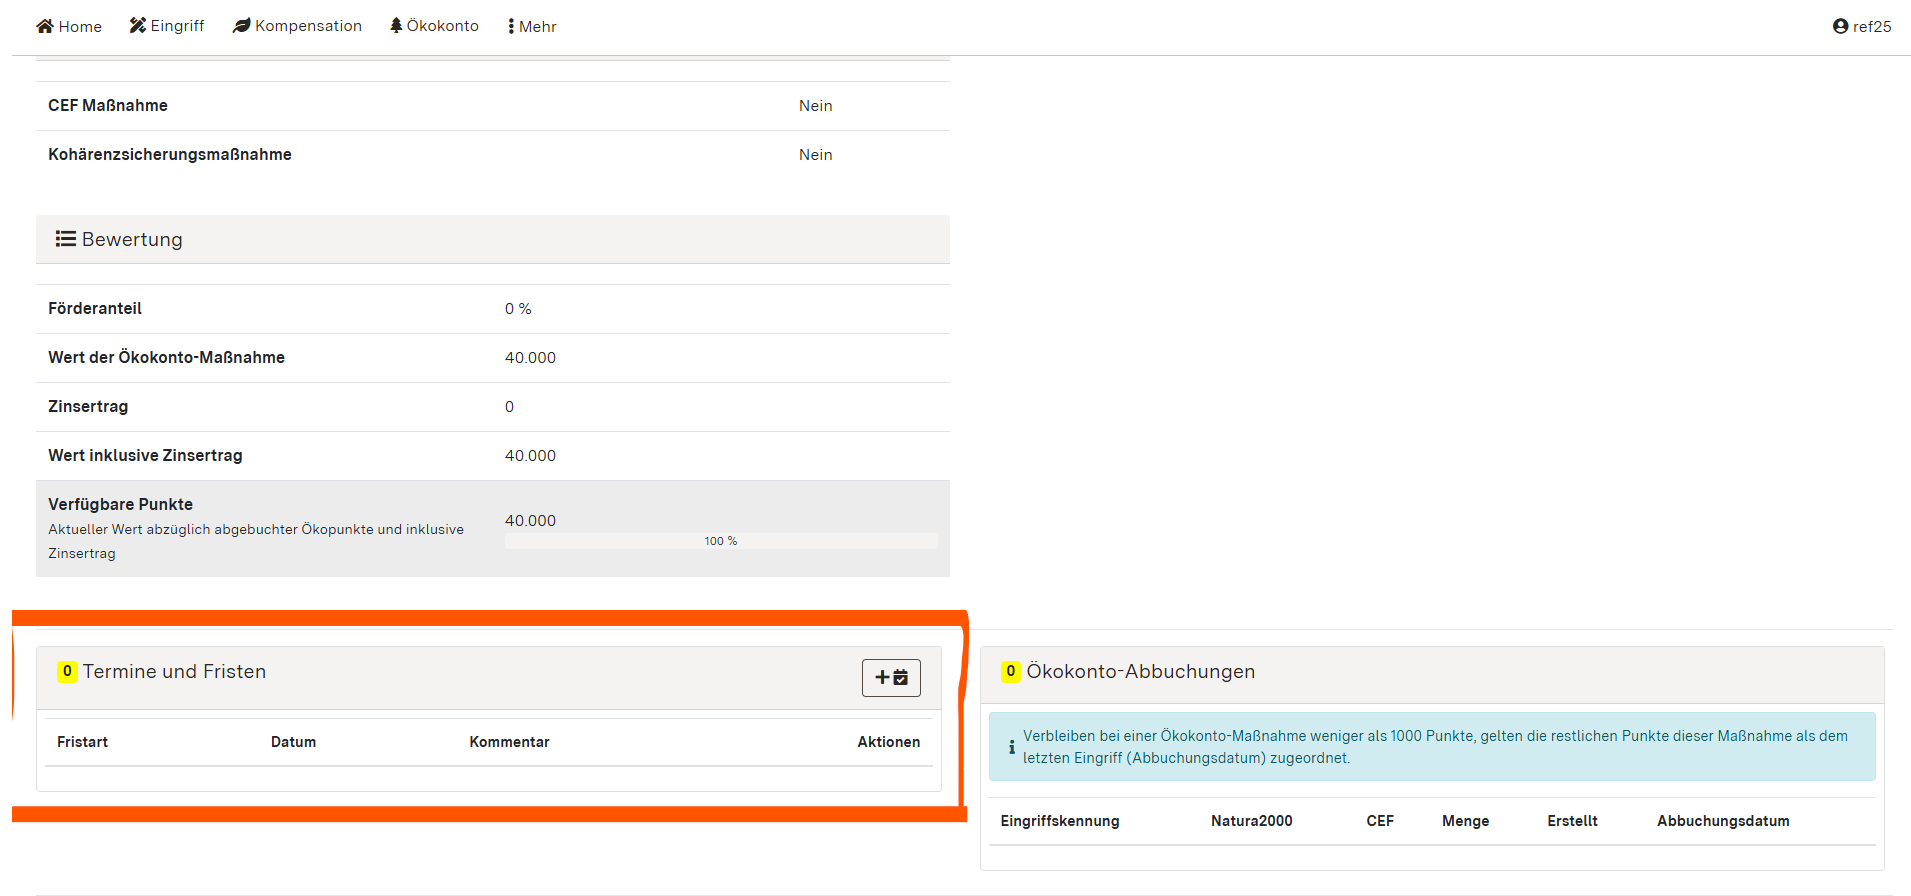Expand the Mehr dropdown menu
This screenshot has width=1911, height=896.
532,26
